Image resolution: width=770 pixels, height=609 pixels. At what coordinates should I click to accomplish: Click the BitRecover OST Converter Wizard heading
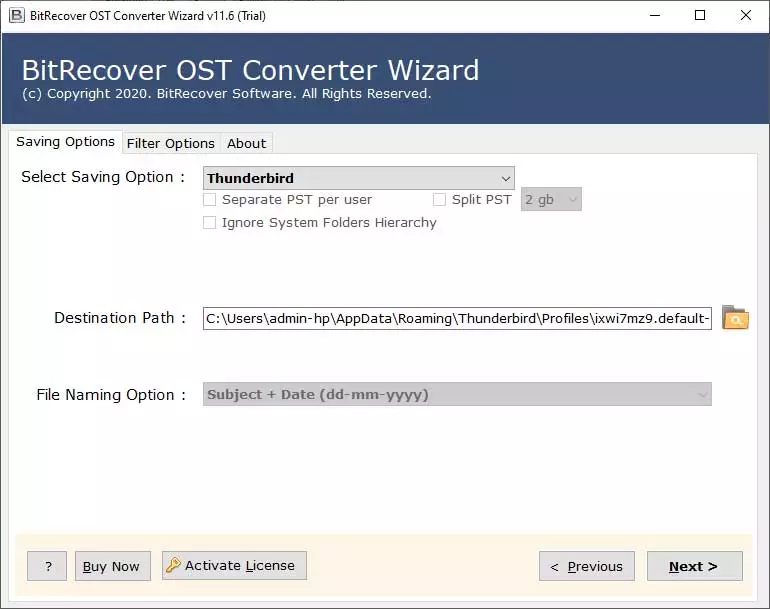(250, 70)
